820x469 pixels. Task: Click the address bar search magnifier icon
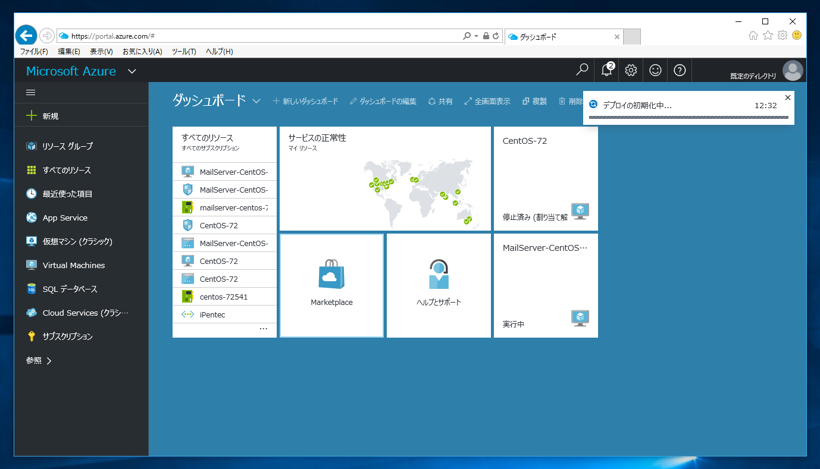click(x=466, y=36)
